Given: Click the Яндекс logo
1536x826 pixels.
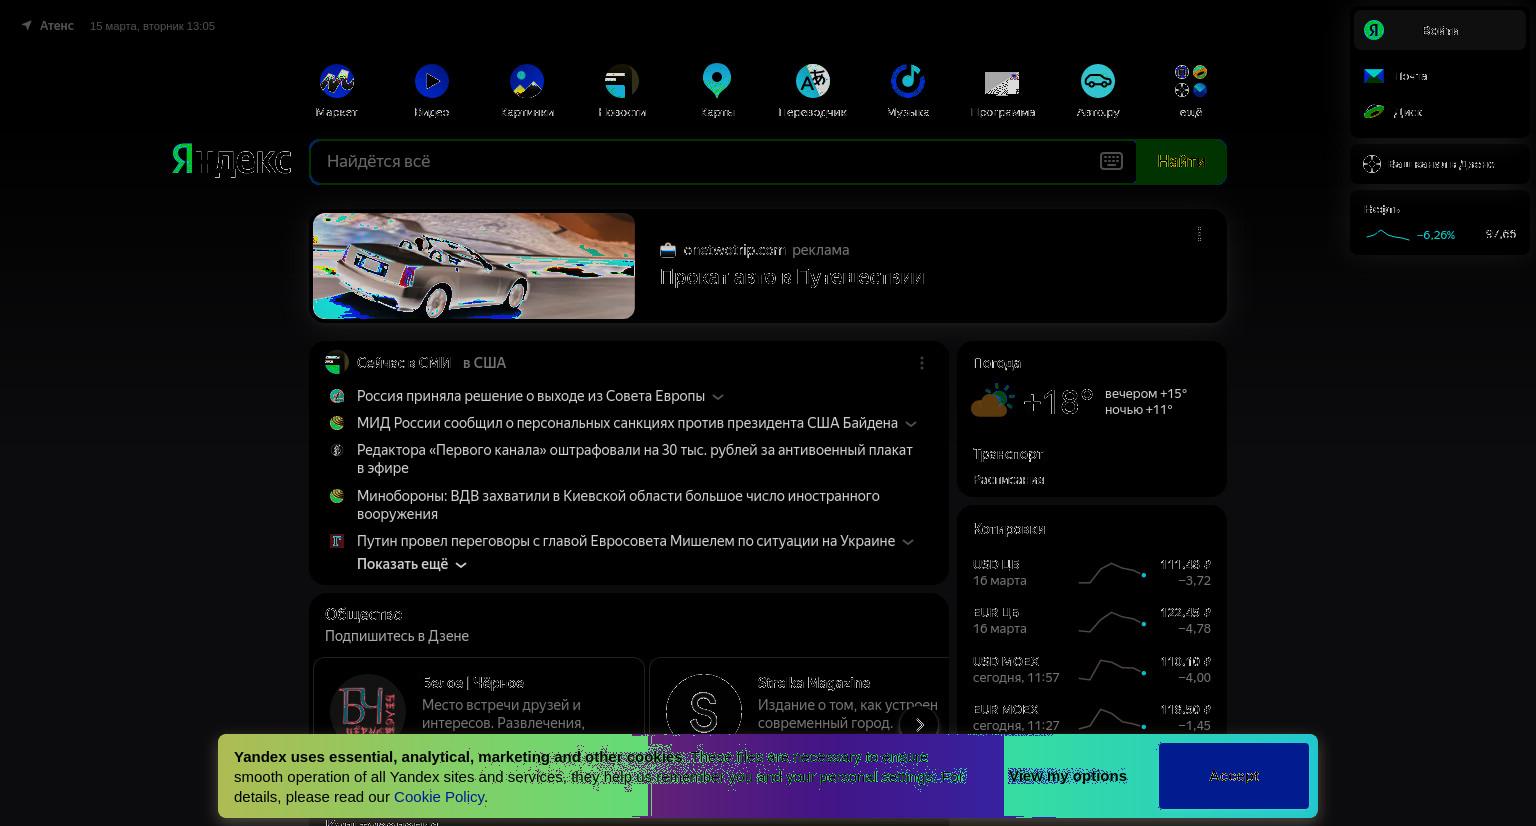Looking at the screenshot, I should point(231,160).
